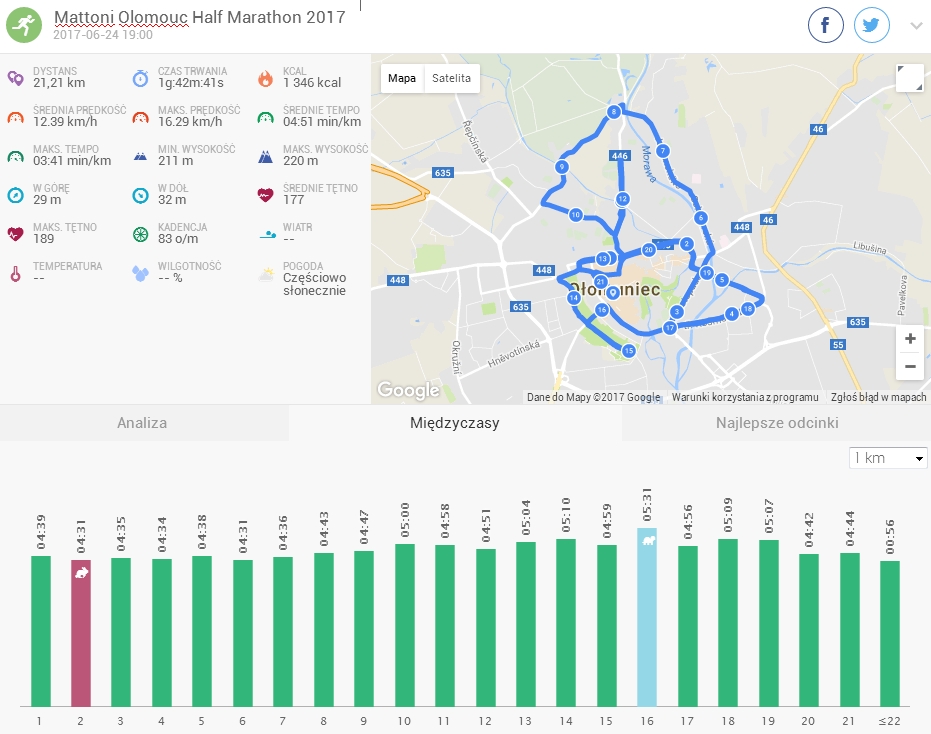Image resolution: width=931 pixels, height=734 pixels.
Task: Switch map to Mapa view
Action: click(402, 79)
